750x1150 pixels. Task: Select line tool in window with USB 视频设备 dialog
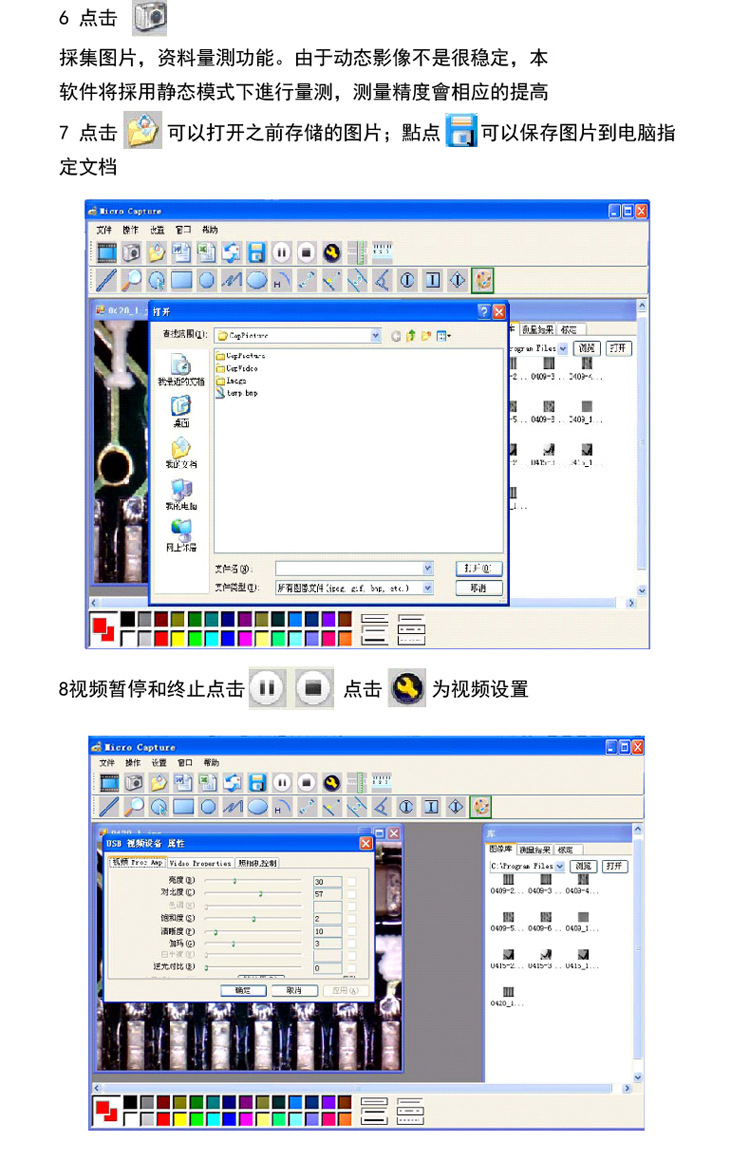109,807
